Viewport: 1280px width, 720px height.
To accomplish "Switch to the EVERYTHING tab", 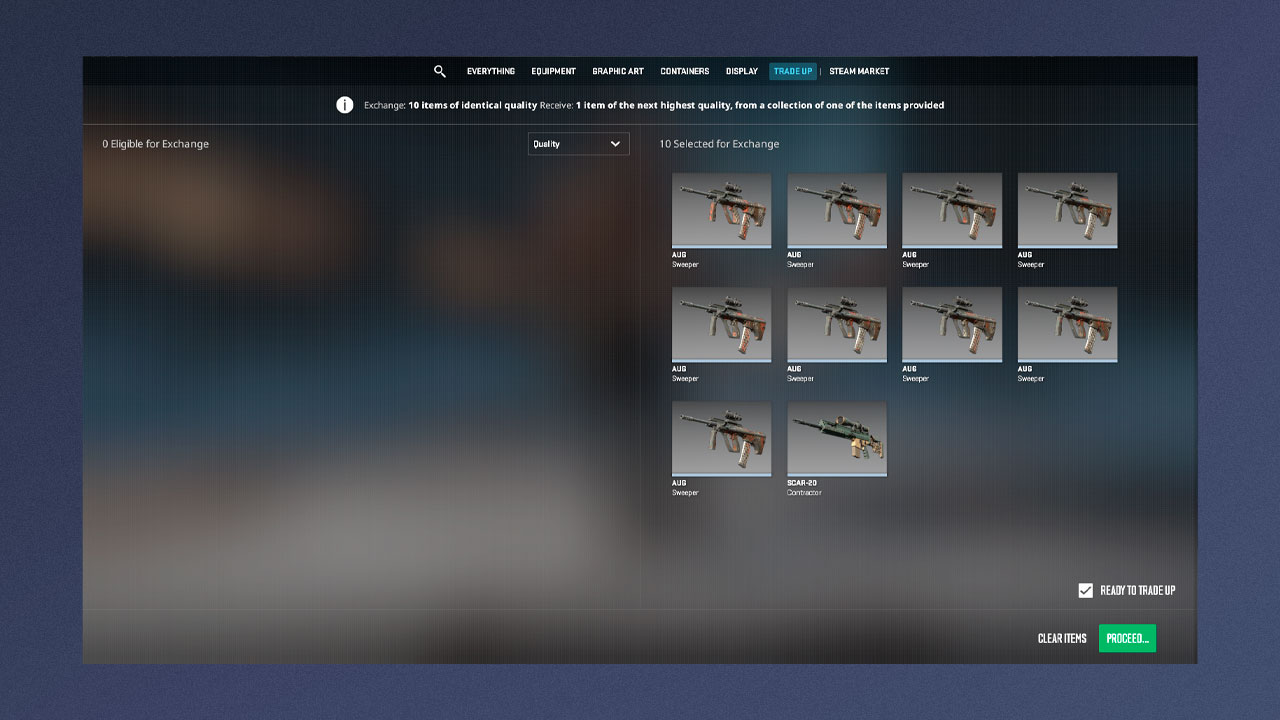I will [x=490, y=71].
